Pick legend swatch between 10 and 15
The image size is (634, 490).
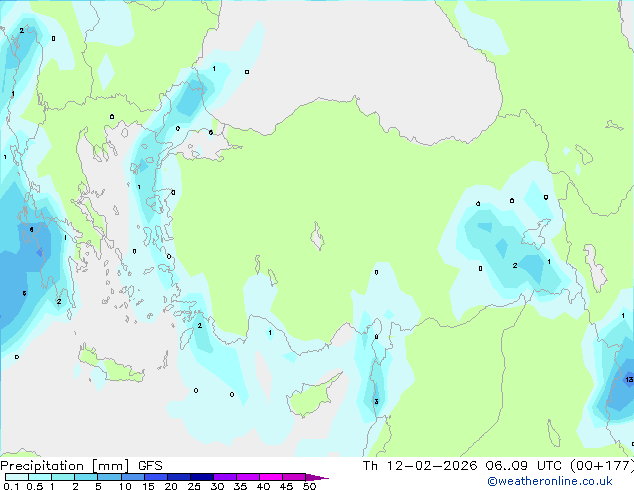pos(132,477)
